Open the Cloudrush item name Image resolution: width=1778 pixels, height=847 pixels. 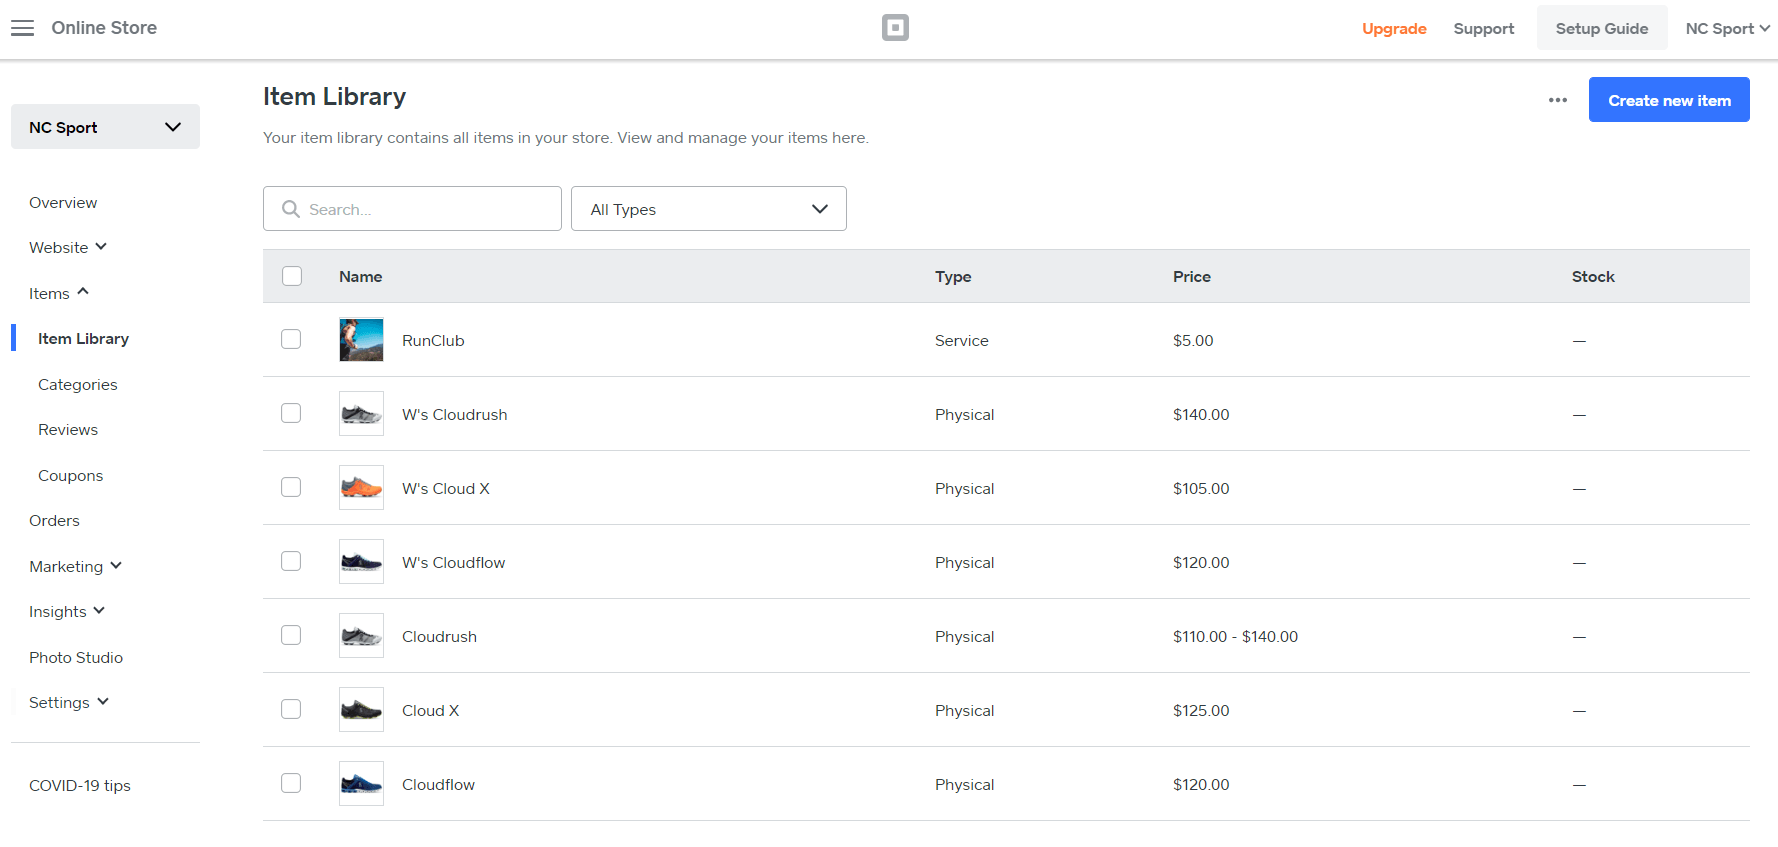coord(439,637)
